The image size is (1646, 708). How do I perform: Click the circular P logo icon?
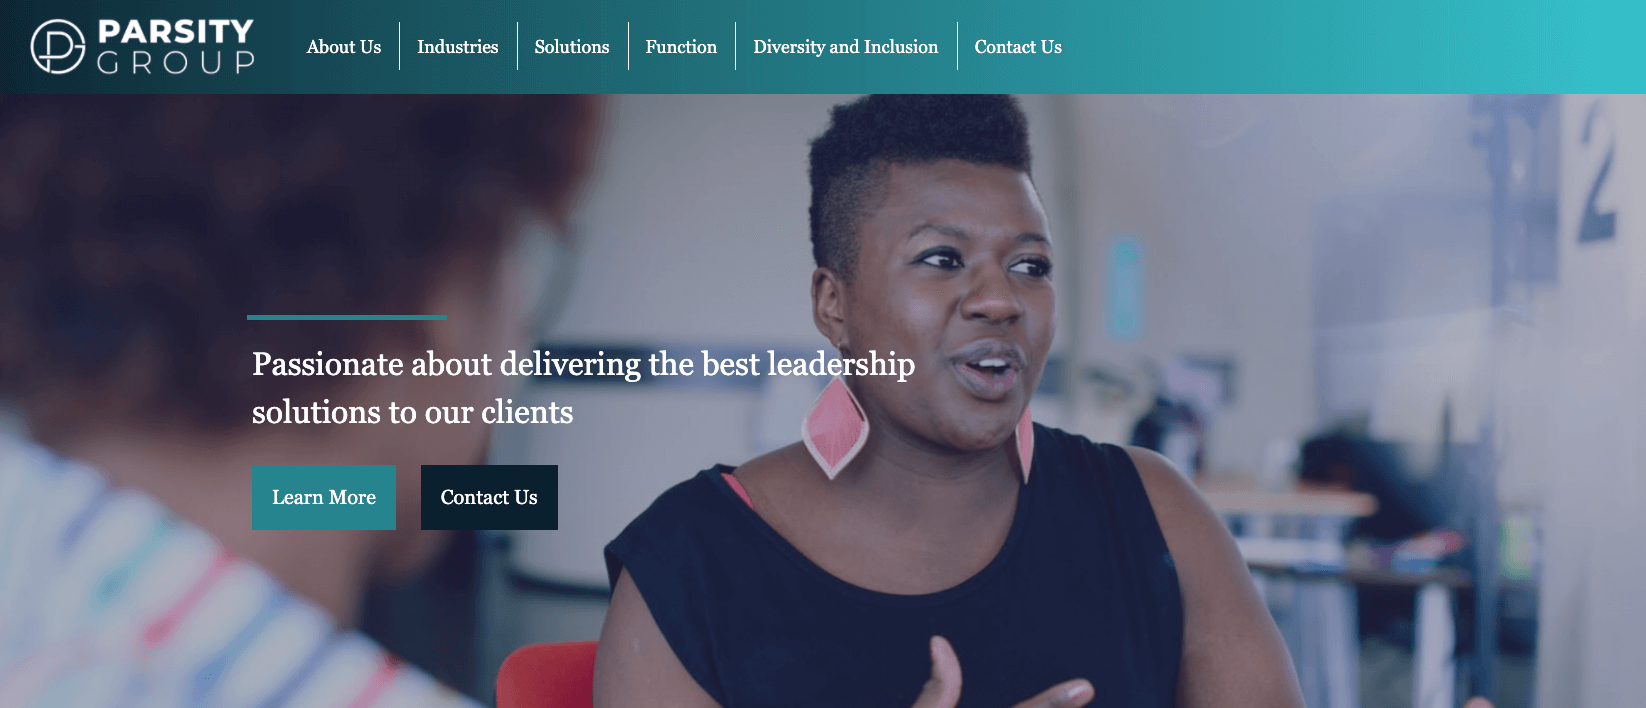tap(58, 47)
